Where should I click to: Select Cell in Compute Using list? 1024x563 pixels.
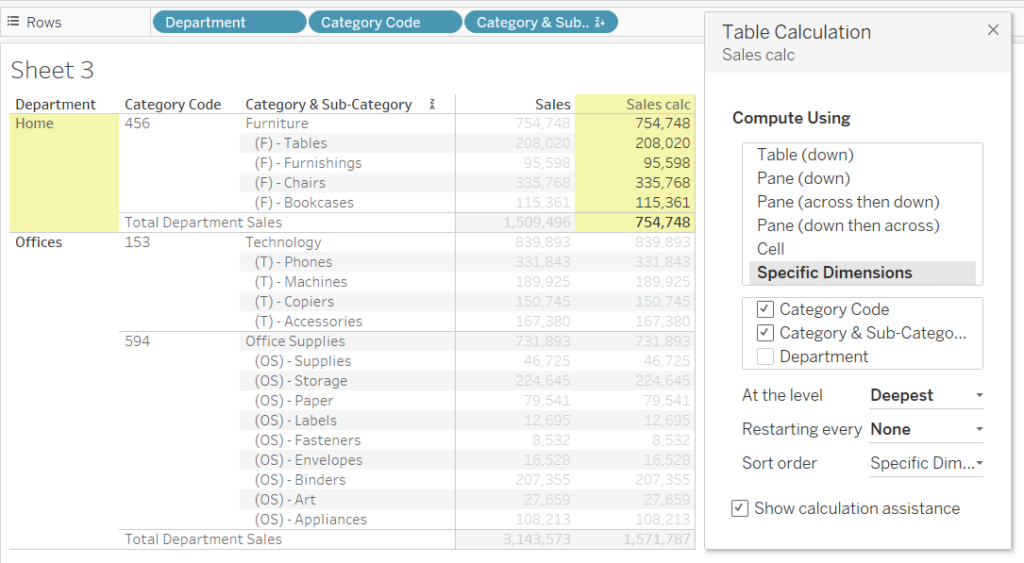tap(771, 249)
